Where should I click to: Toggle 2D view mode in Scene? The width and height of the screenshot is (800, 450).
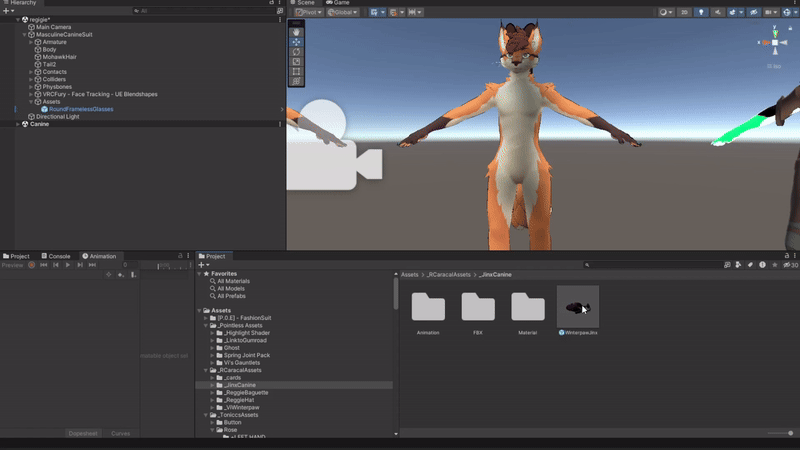pos(684,12)
